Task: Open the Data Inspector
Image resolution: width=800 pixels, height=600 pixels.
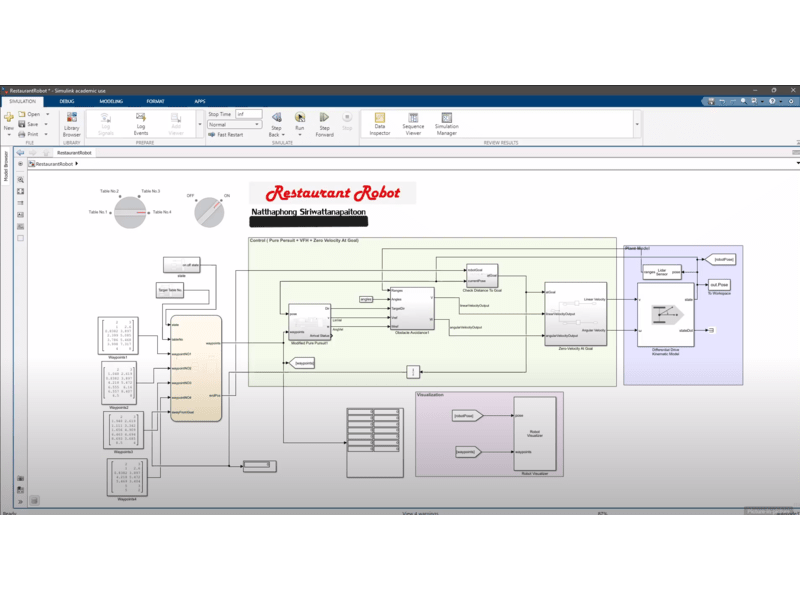Action: click(x=380, y=124)
